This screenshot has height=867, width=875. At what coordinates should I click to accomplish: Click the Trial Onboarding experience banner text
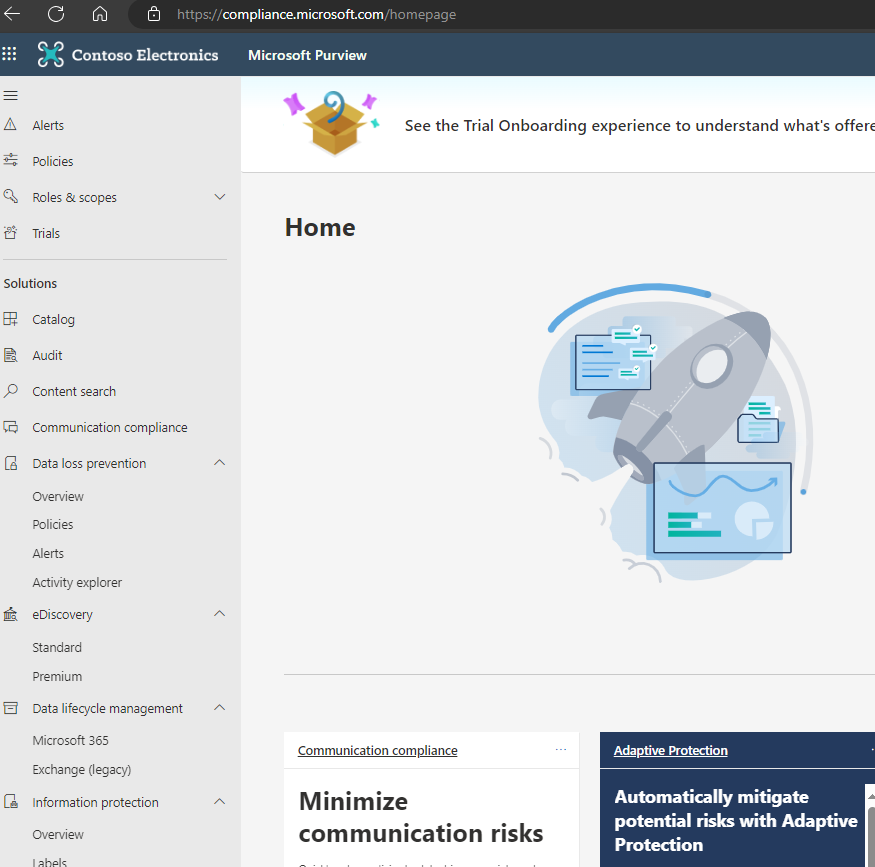tap(640, 126)
